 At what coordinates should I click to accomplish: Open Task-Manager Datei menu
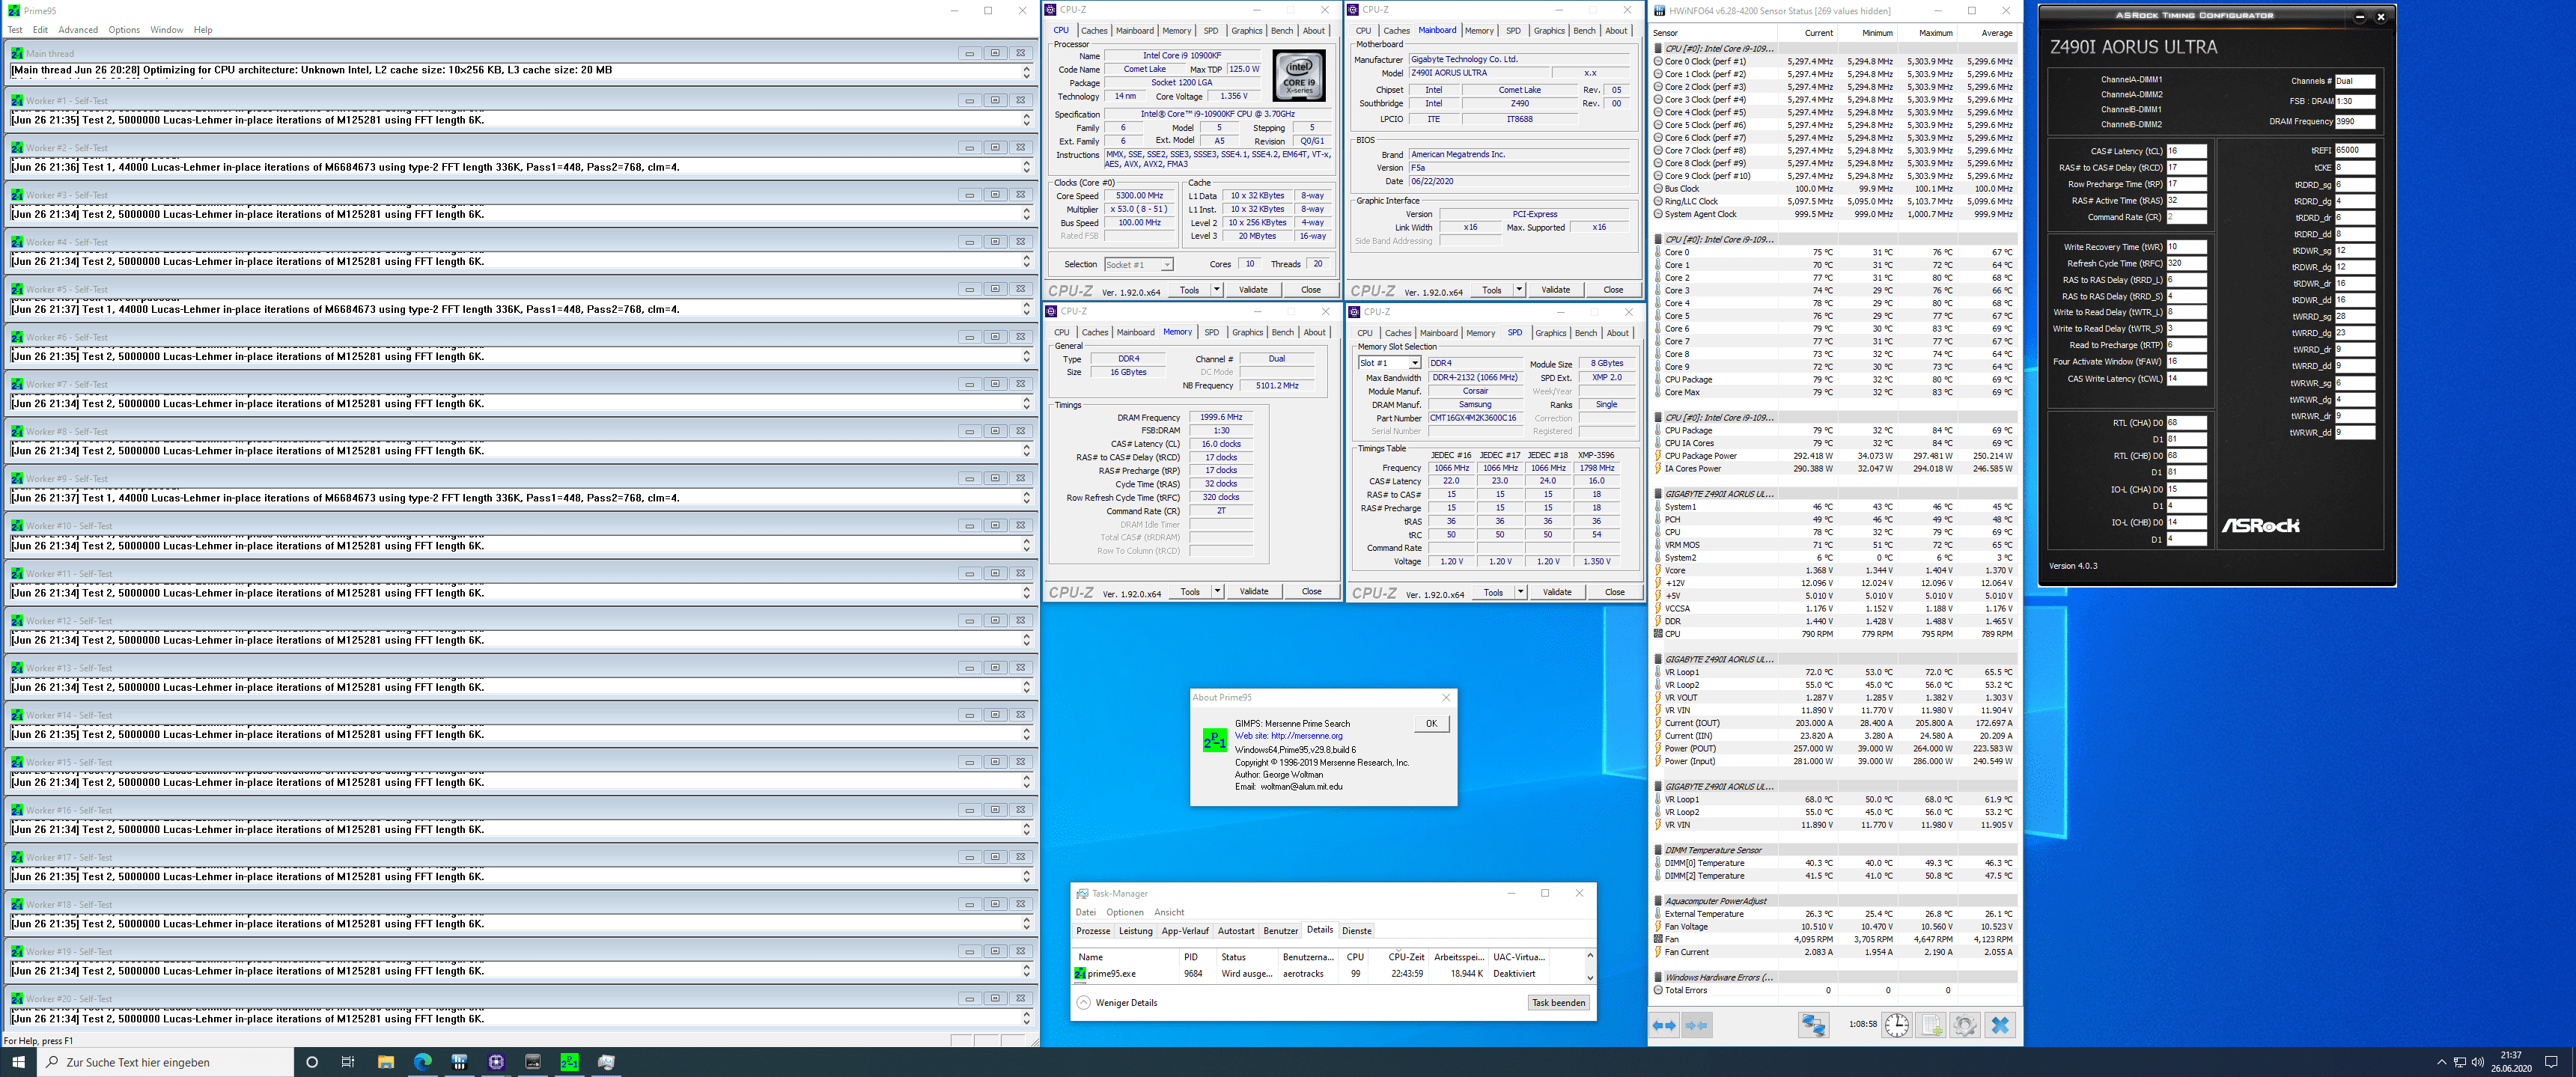coord(1086,912)
